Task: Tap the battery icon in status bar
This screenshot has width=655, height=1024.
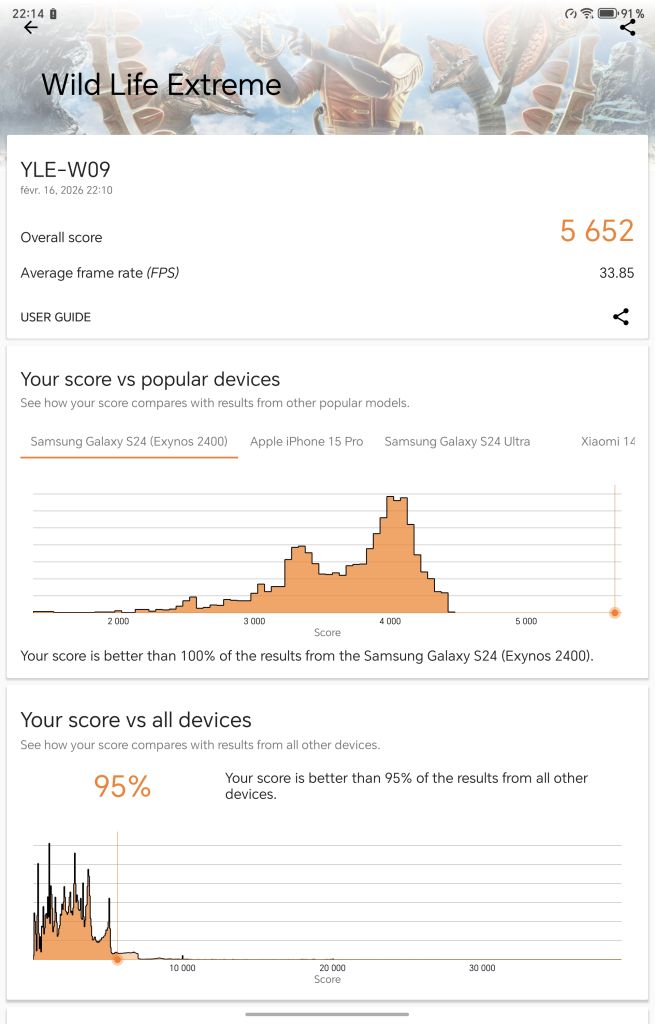Action: tap(607, 13)
